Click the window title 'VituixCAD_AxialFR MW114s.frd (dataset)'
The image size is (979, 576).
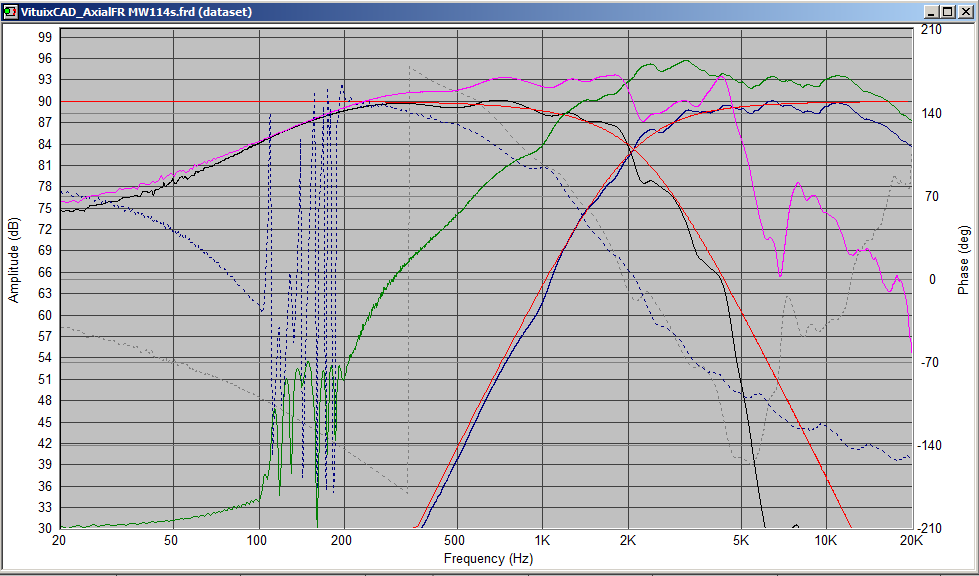[136, 12]
